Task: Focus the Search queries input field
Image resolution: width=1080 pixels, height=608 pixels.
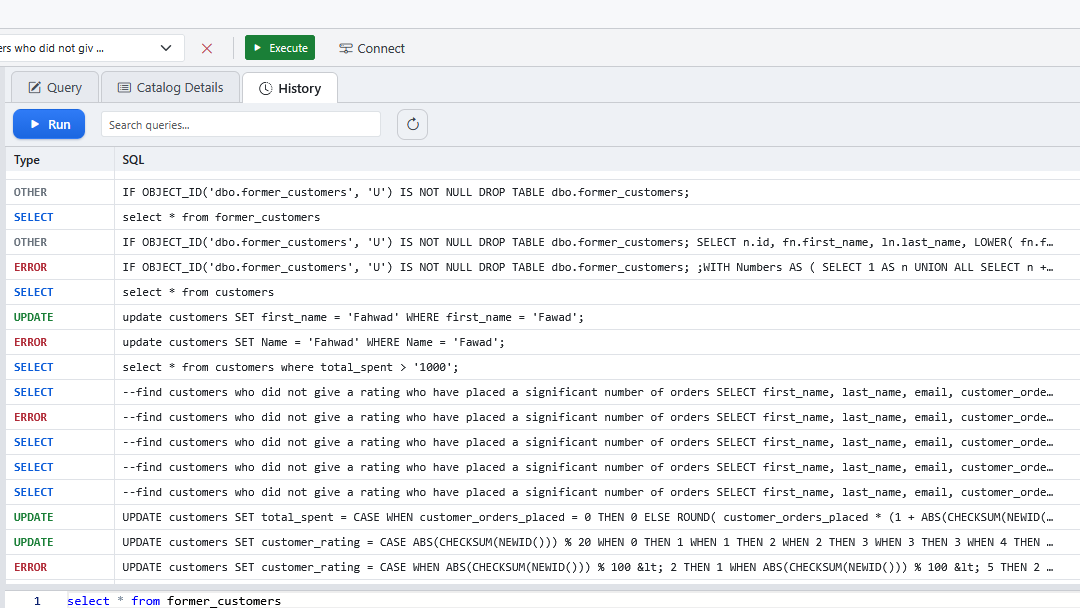Action: [241, 125]
